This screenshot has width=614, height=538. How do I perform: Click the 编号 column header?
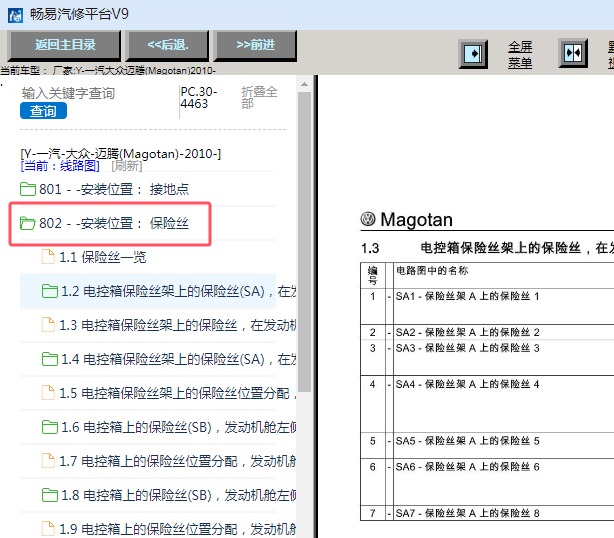tap(372, 275)
